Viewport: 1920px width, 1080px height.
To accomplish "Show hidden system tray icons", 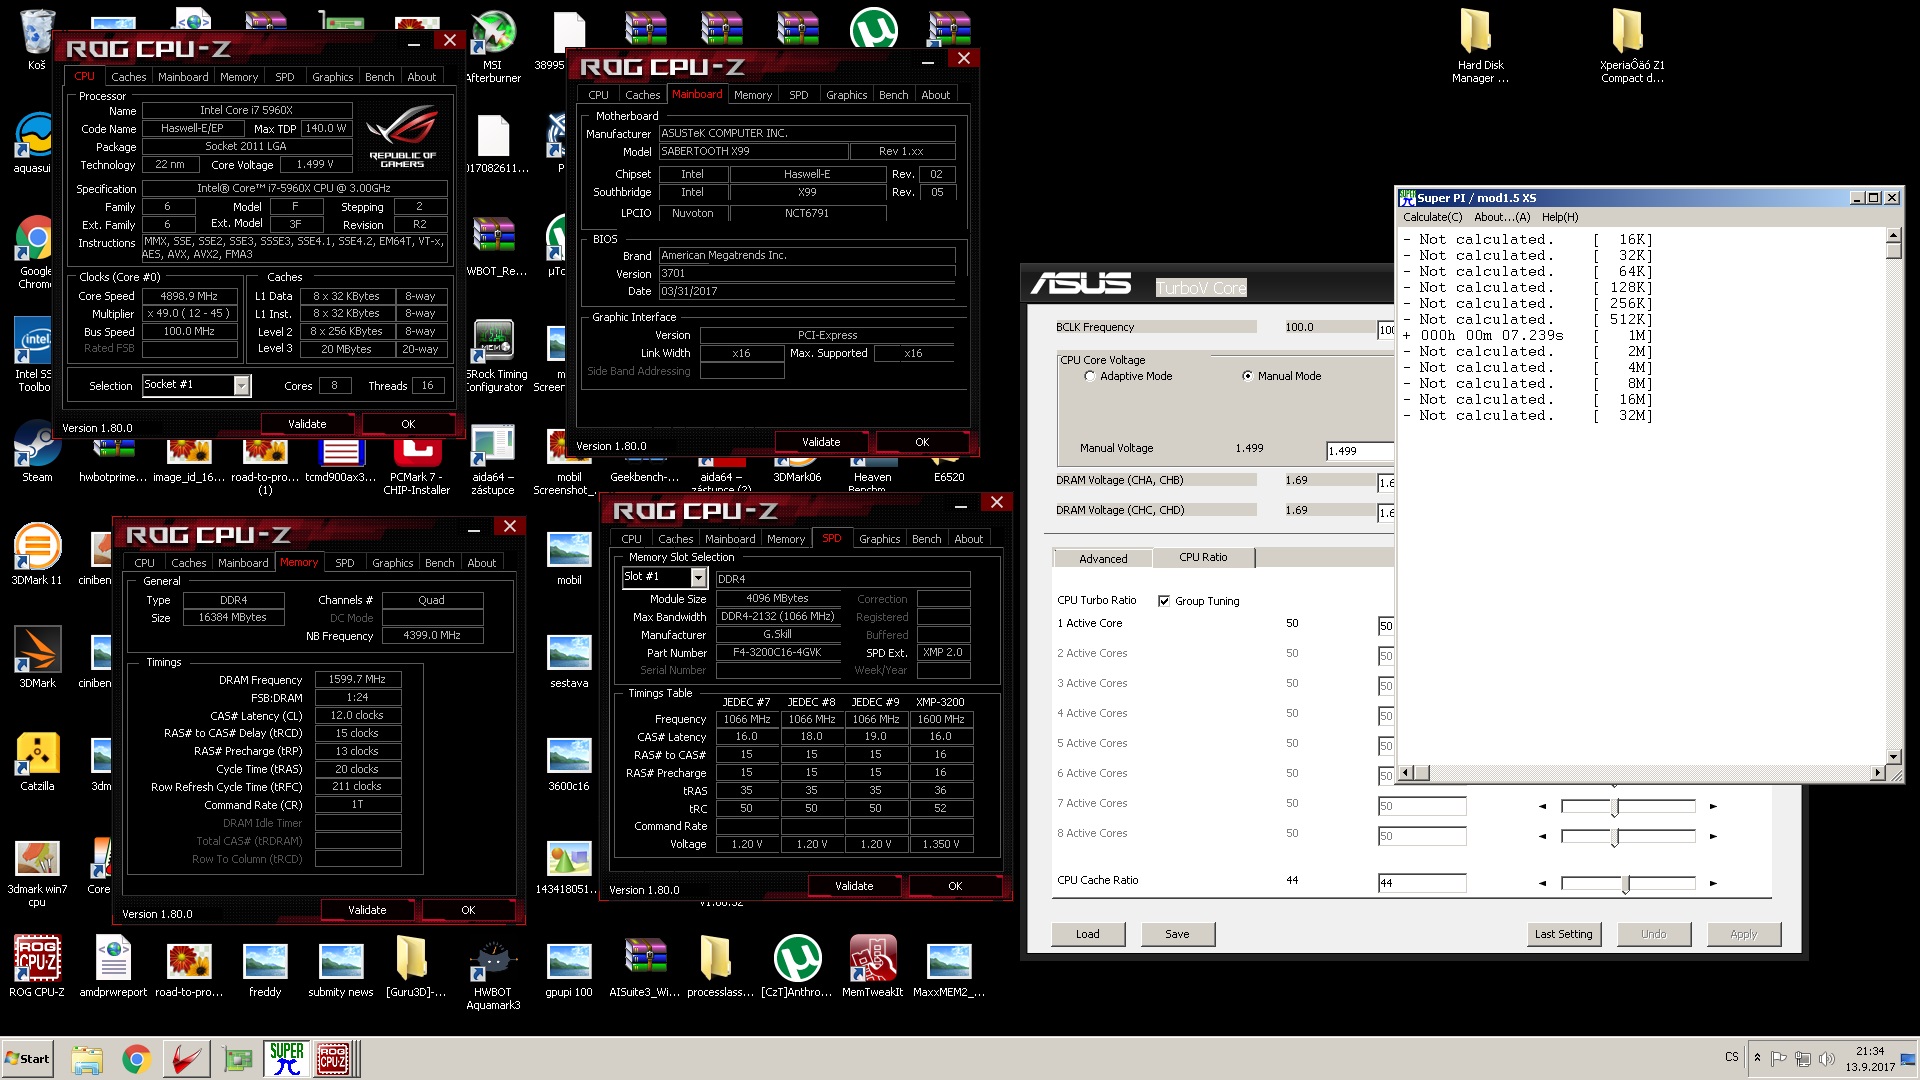I will 1757,1058.
